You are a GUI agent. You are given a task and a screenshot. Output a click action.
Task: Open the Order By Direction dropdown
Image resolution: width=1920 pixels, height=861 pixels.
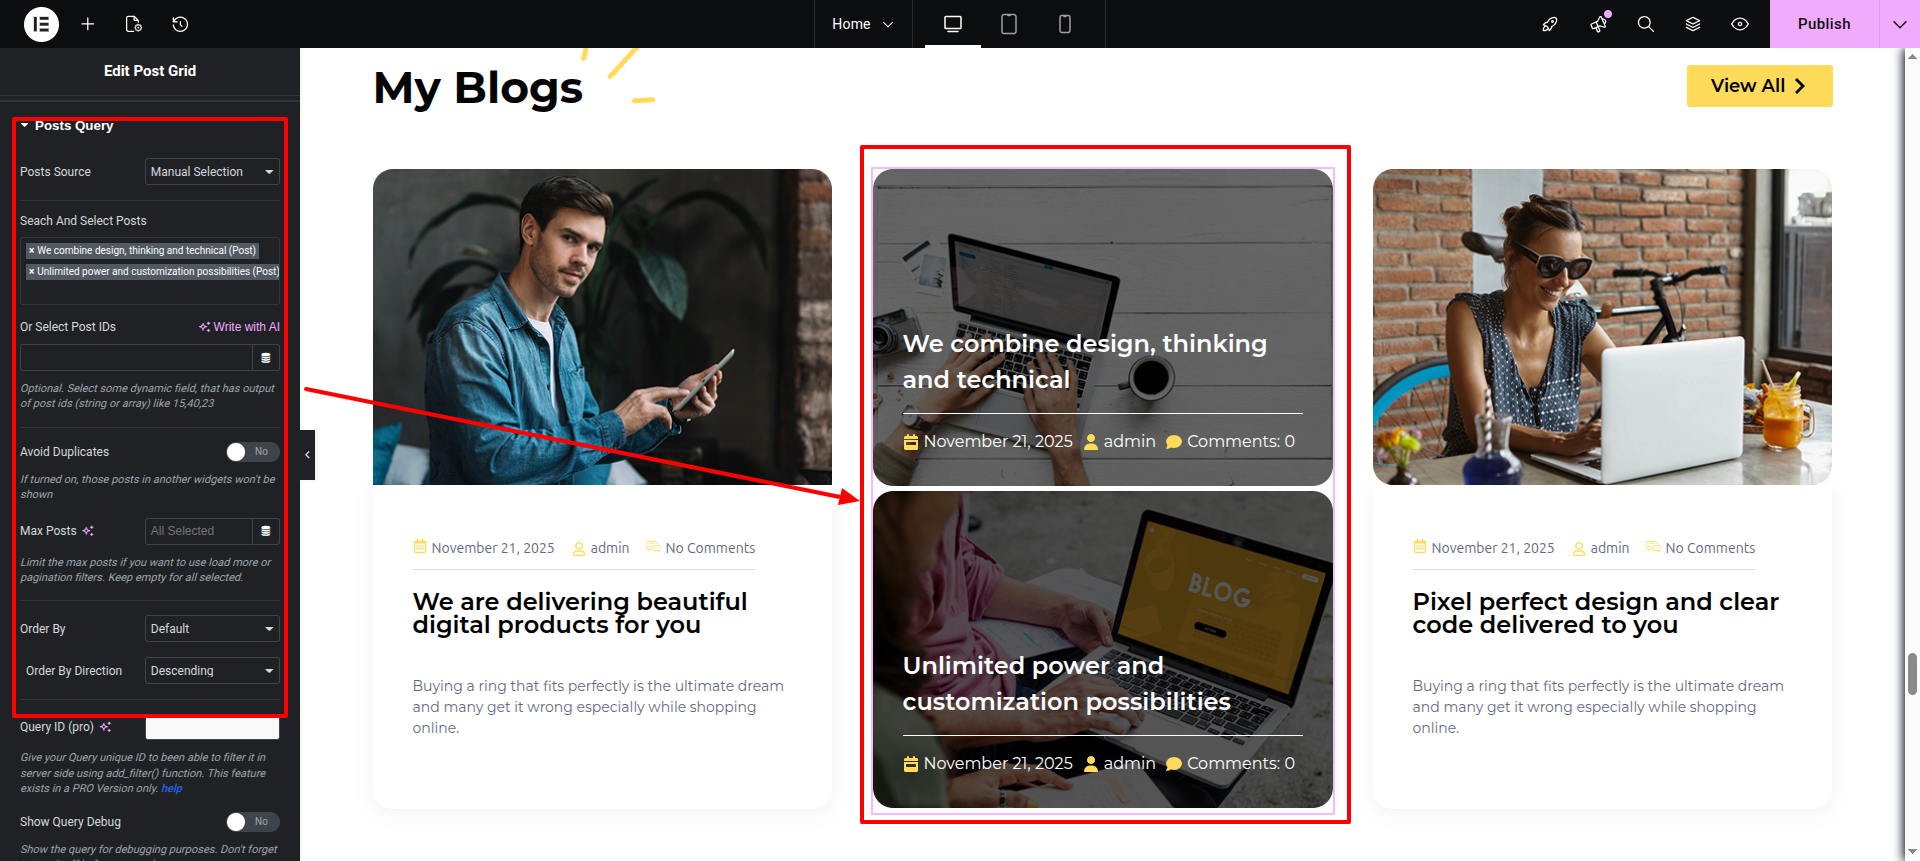coord(212,671)
